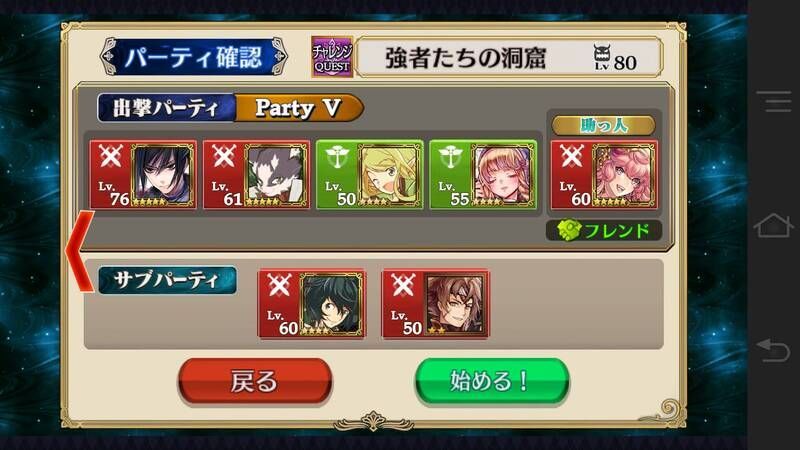The image size is (800, 450).
Task: Open the Android menu icon
Action: [x=773, y=102]
